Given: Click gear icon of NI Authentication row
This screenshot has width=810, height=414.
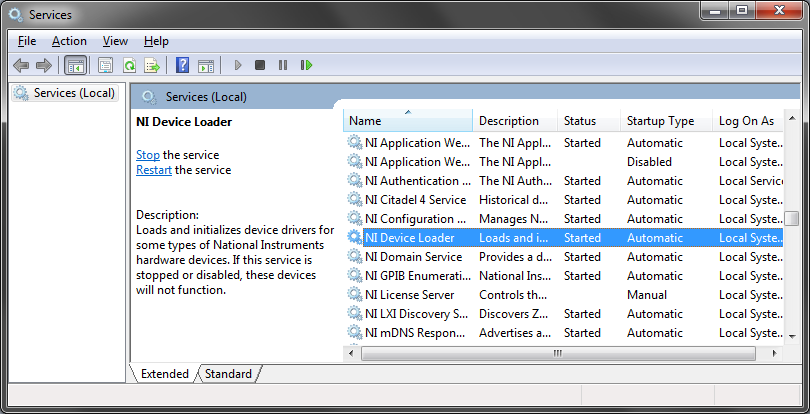Looking at the screenshot, I should [x=354, y=180].
